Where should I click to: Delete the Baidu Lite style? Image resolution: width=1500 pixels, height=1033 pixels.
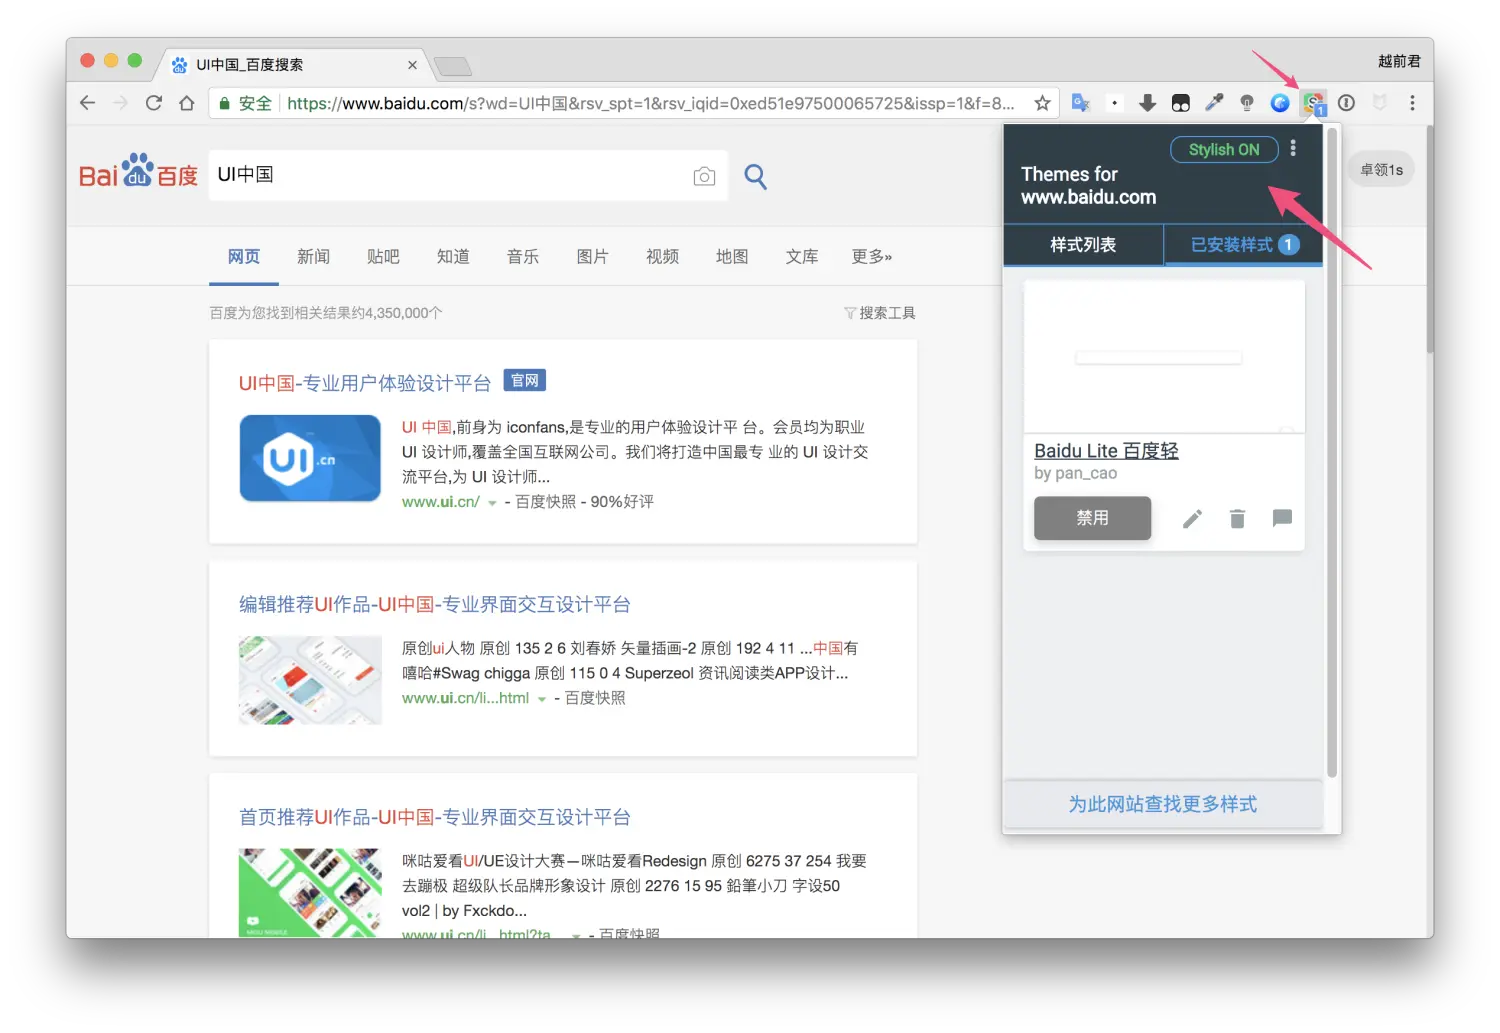(1237, 518)
